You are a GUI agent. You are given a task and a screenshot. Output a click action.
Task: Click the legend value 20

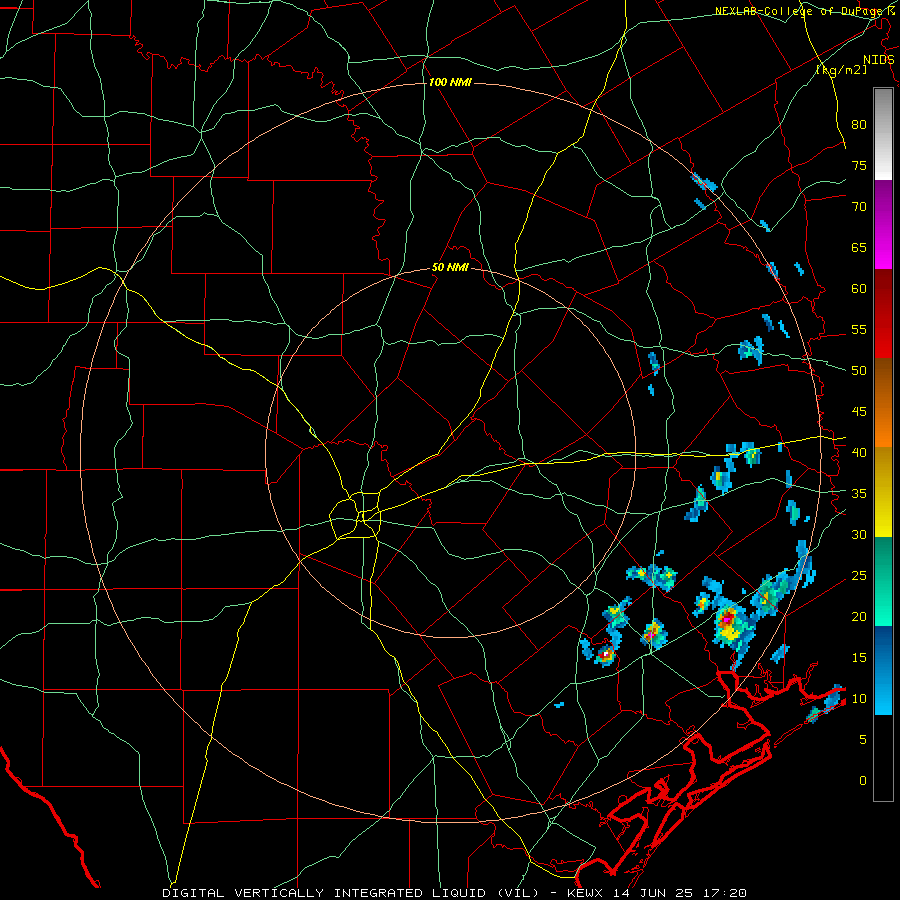[859, 616]
